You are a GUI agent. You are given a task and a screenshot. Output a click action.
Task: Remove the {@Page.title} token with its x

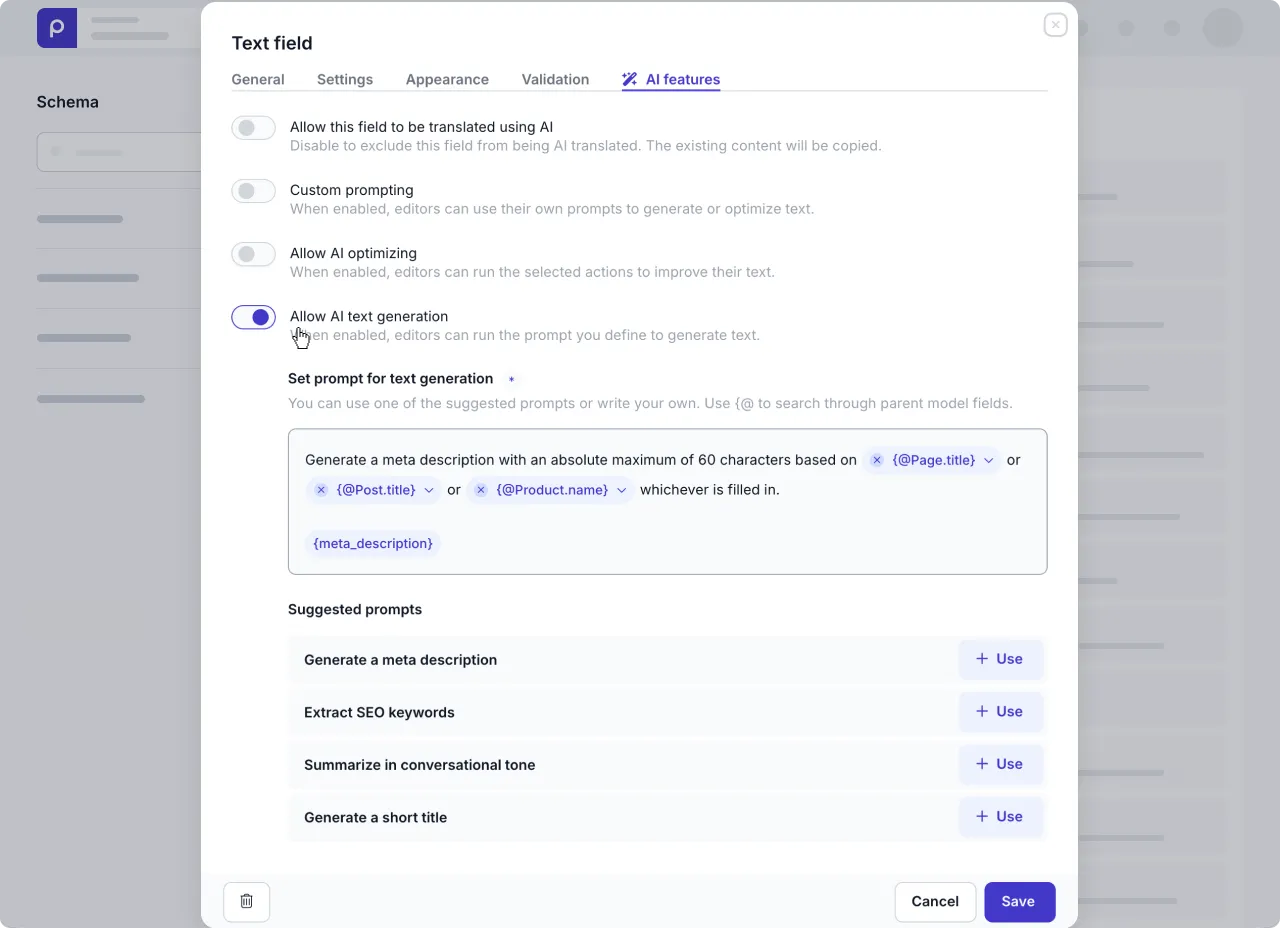(877, 460)
